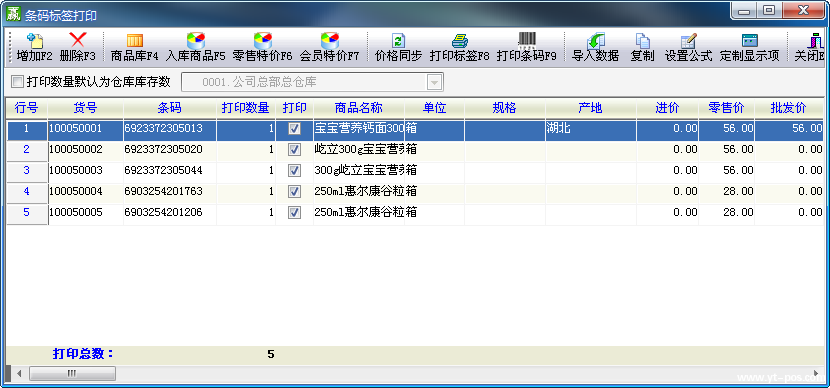This screenshot has width=830, height=388.
Task: Click the app icon in title bar
Action: pos(13,14)
